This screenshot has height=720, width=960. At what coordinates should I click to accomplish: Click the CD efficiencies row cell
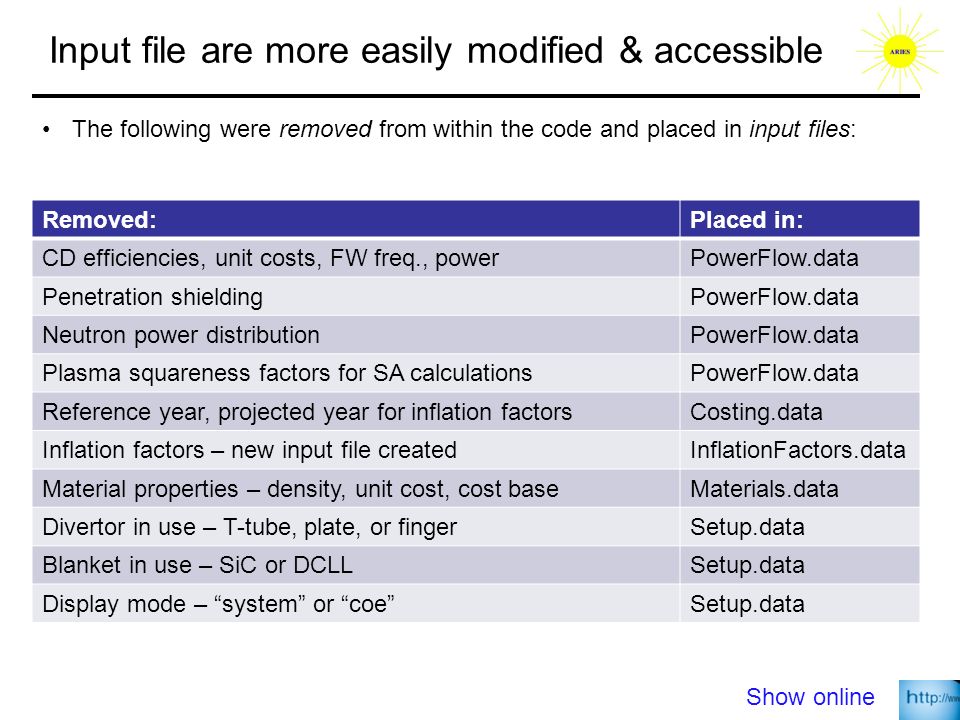pyautogui.click(x=356, y=258)
